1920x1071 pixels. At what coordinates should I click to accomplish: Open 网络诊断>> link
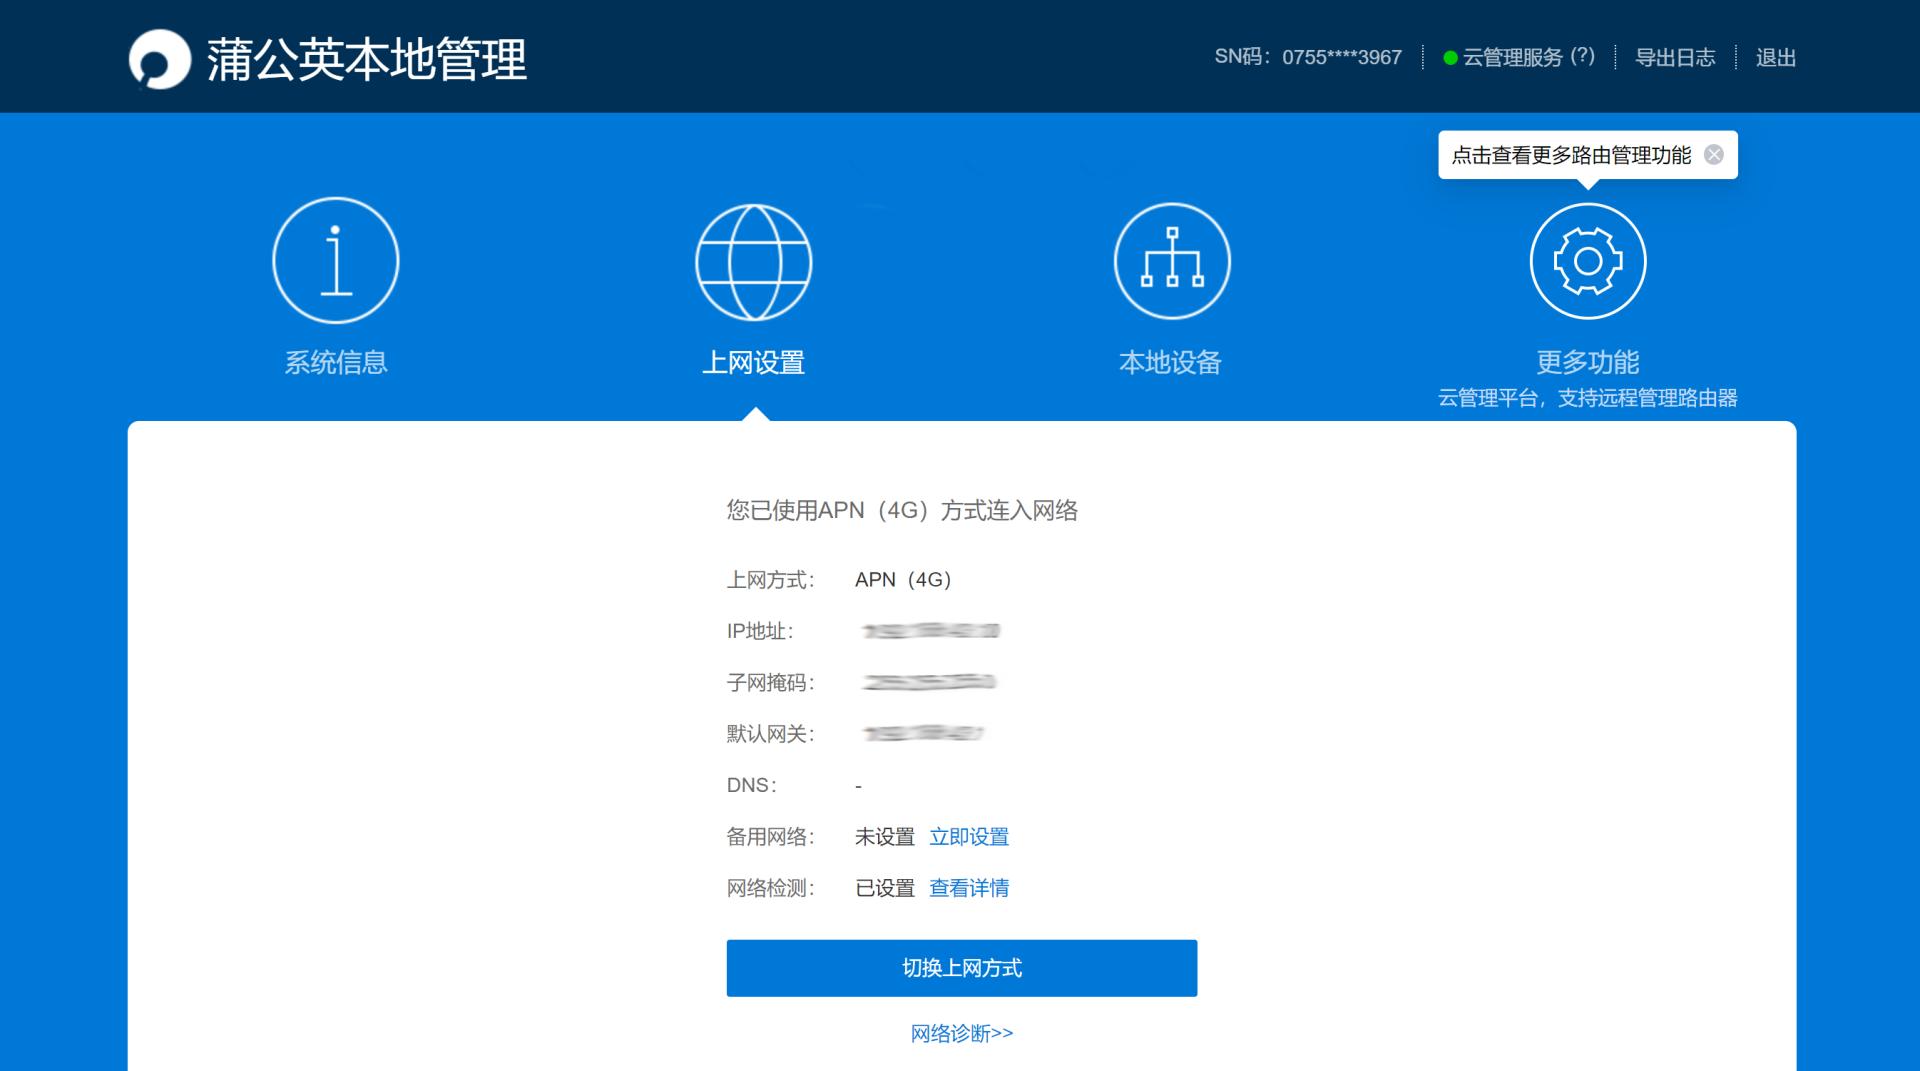(x=961, y=1033)
